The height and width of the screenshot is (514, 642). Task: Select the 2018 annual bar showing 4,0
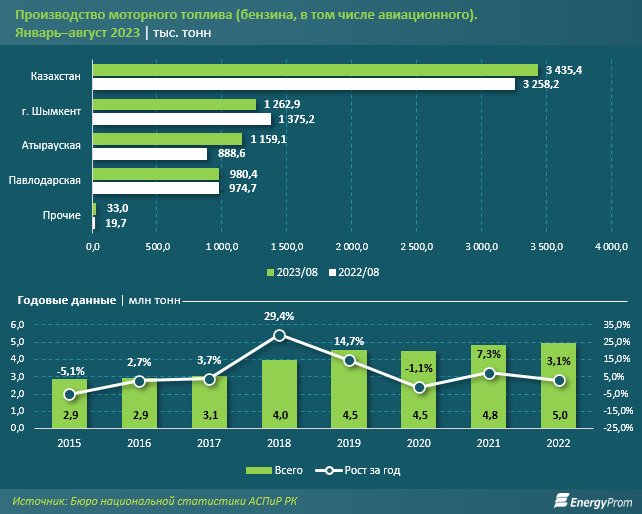[279, 394]
